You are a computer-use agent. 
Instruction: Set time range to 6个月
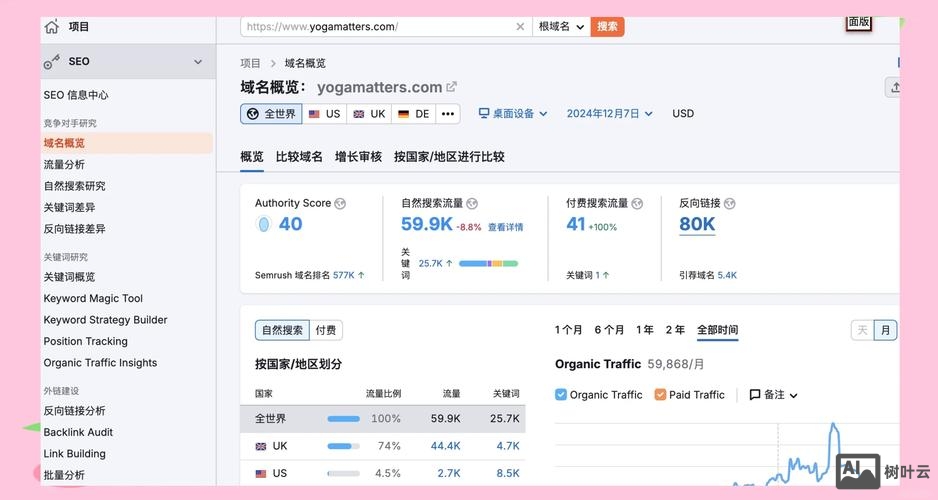point(609,330)
